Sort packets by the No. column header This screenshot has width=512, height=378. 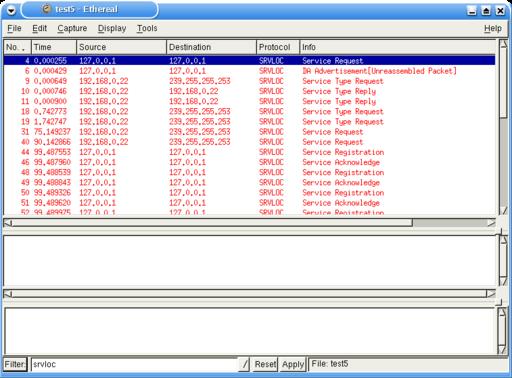click(x=17, y=47)
